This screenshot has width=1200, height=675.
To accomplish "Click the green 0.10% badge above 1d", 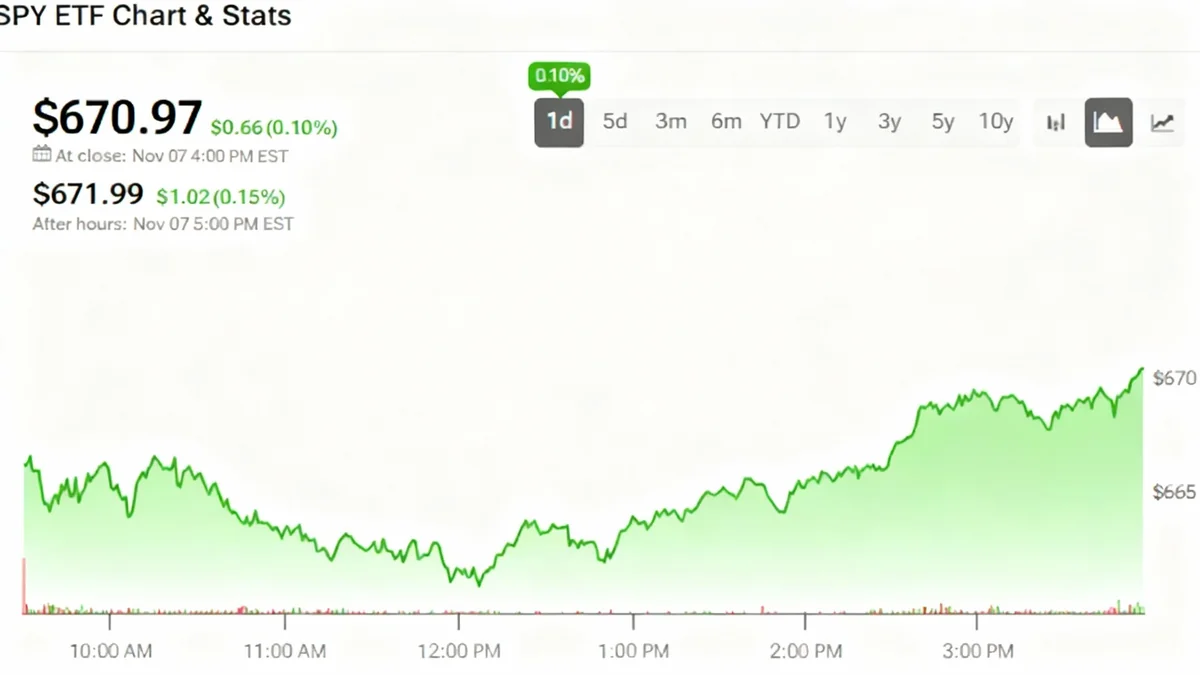I will pyautogui.click(x=558, y=75).
